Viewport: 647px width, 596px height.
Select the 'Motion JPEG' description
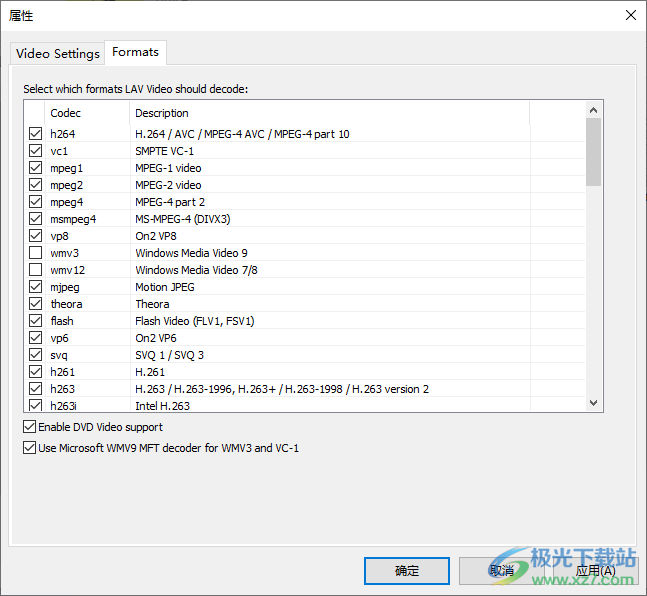[165, 287]
